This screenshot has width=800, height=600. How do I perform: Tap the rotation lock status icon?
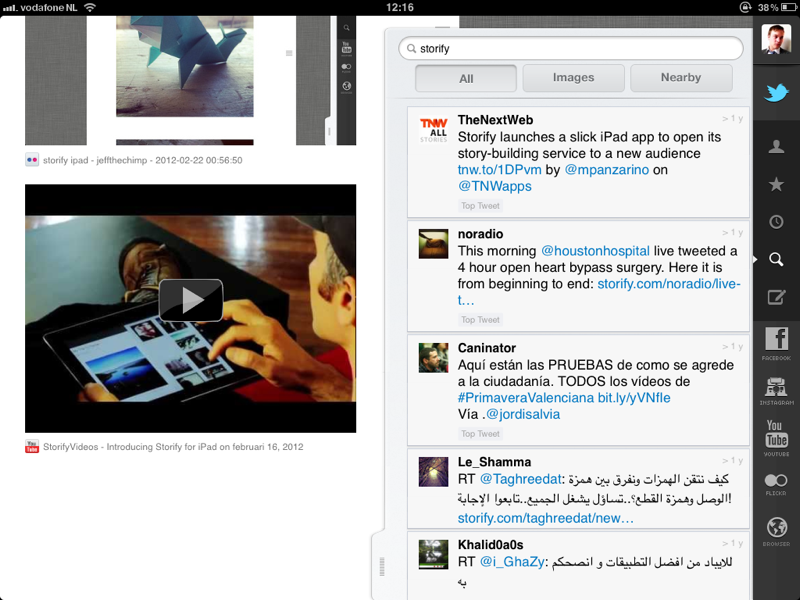click(745, 7)
